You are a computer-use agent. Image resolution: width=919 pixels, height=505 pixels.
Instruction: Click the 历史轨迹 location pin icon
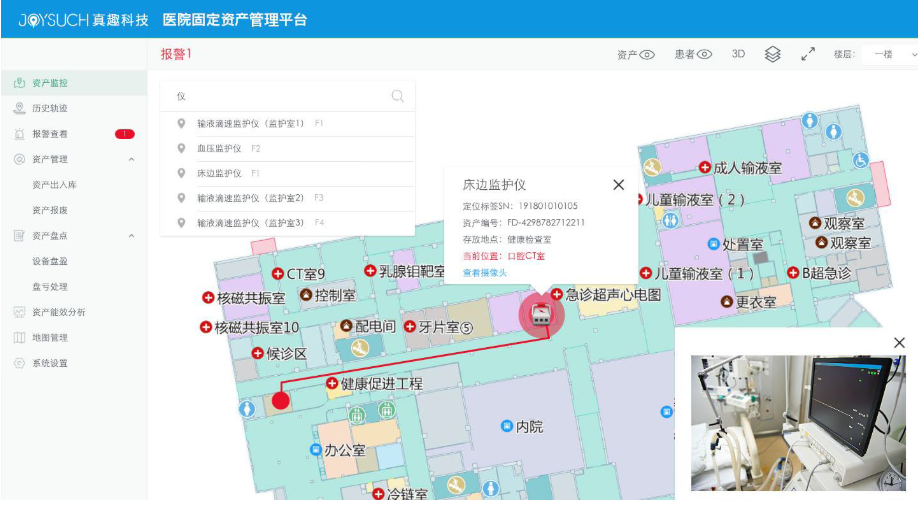pos(19,108)
